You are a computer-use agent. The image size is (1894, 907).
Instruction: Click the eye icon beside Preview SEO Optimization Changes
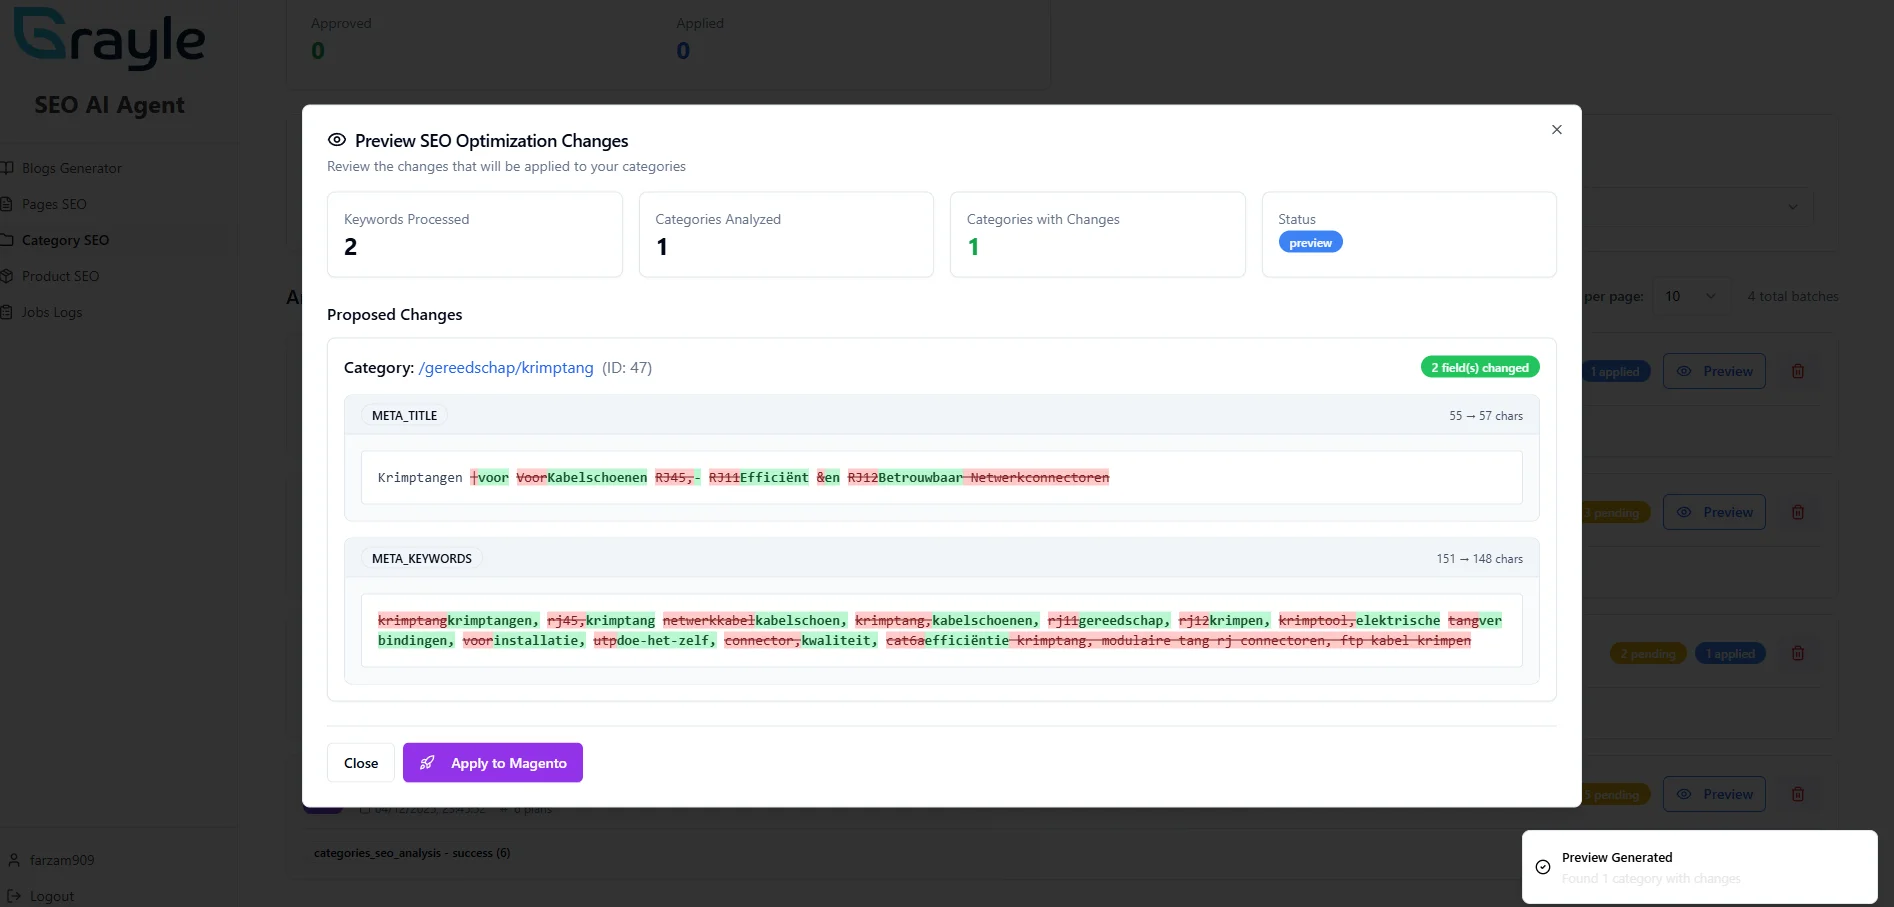[337, 140]
